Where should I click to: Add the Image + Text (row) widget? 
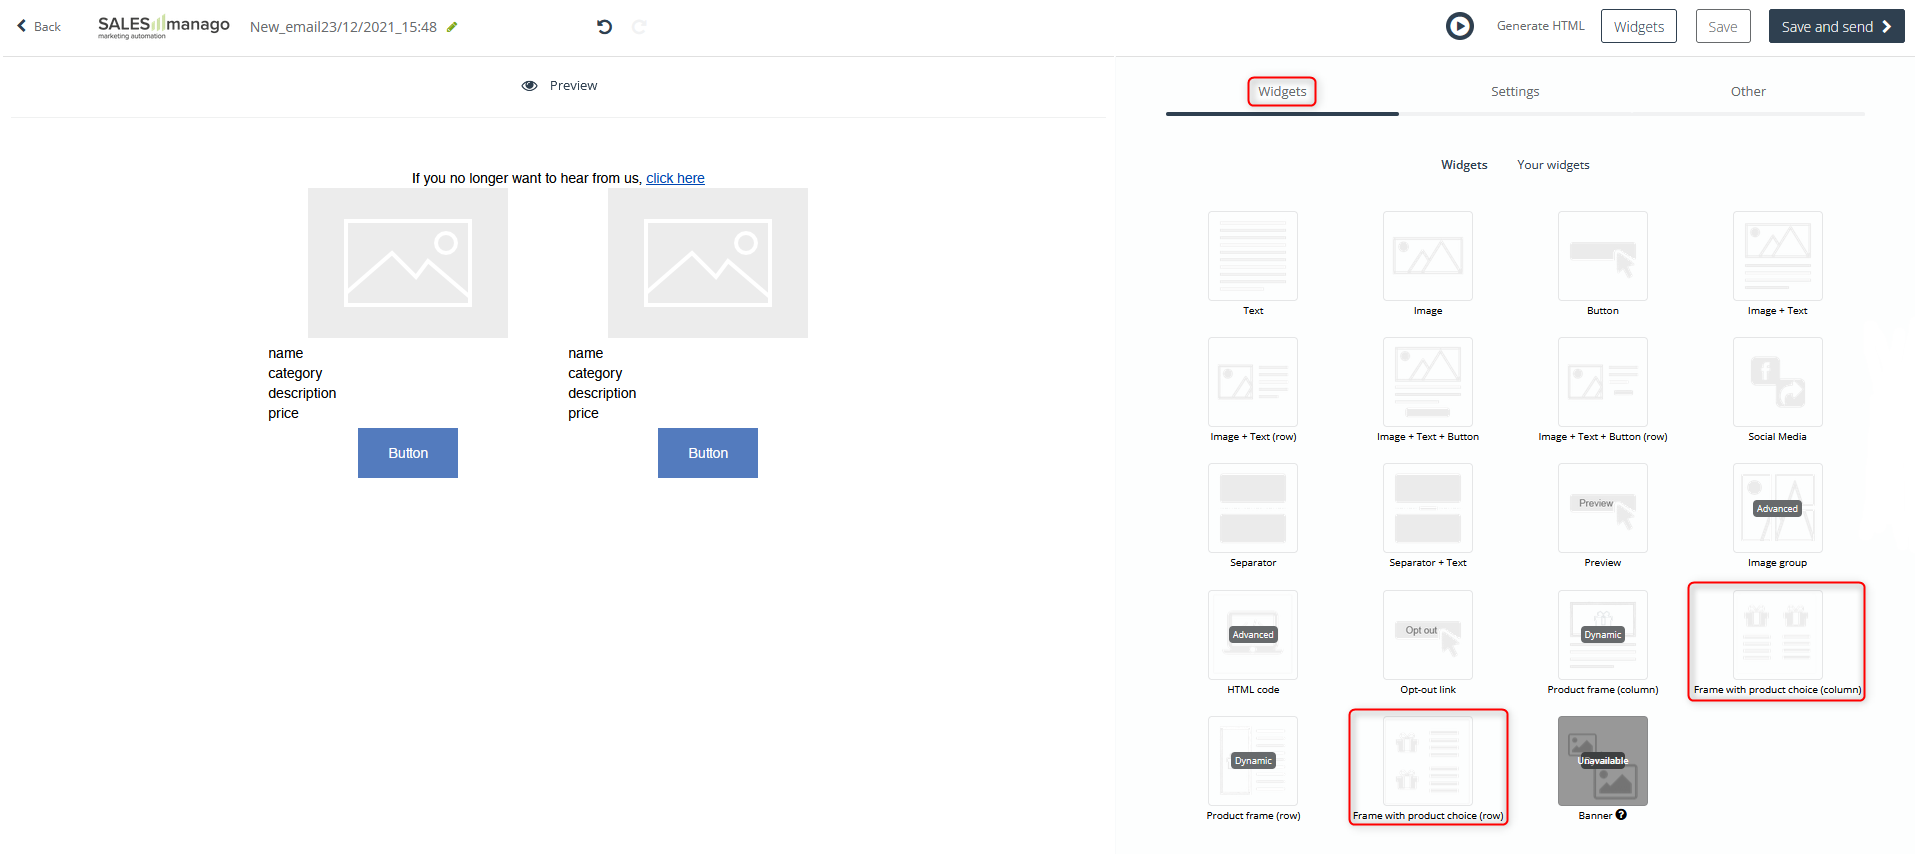(1253, 382)
